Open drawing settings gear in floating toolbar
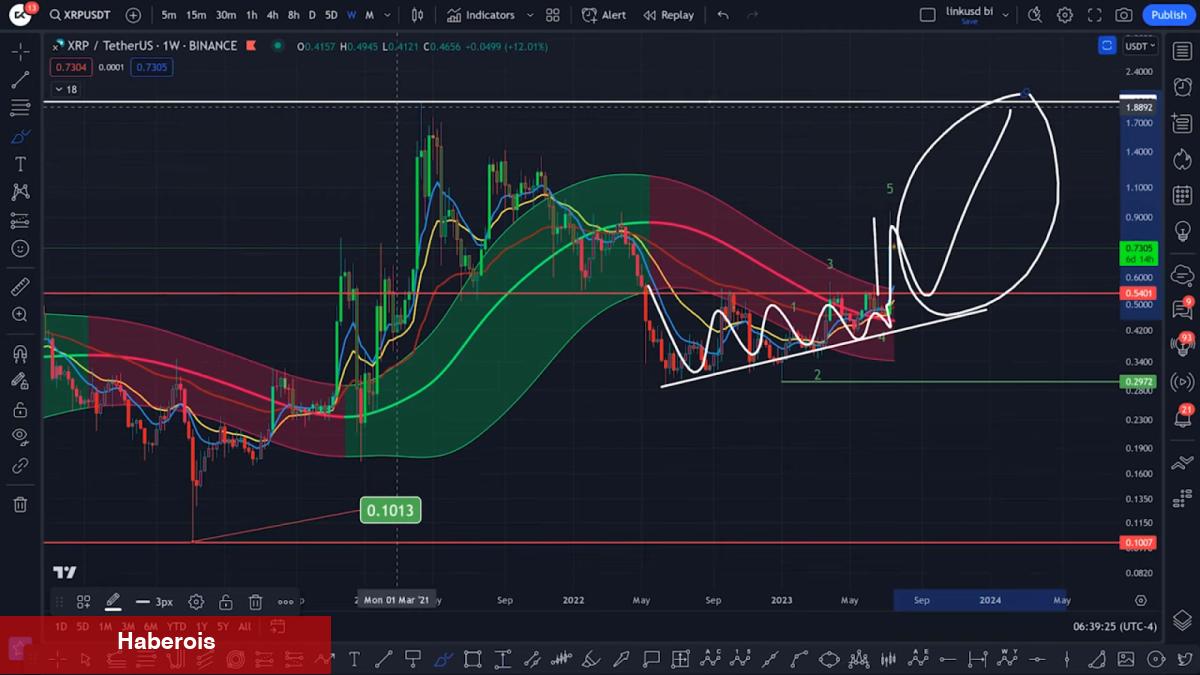Viewport: 1200px width, 675px height. [196, 602]
